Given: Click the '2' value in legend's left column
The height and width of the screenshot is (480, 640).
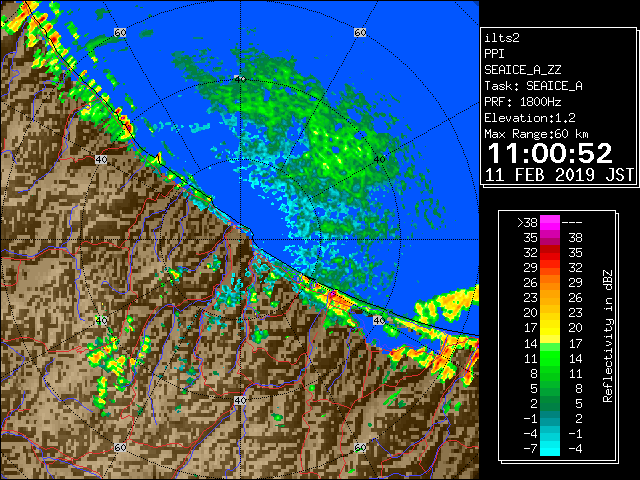Looking at the screenshot, I should tap(534, 403).
